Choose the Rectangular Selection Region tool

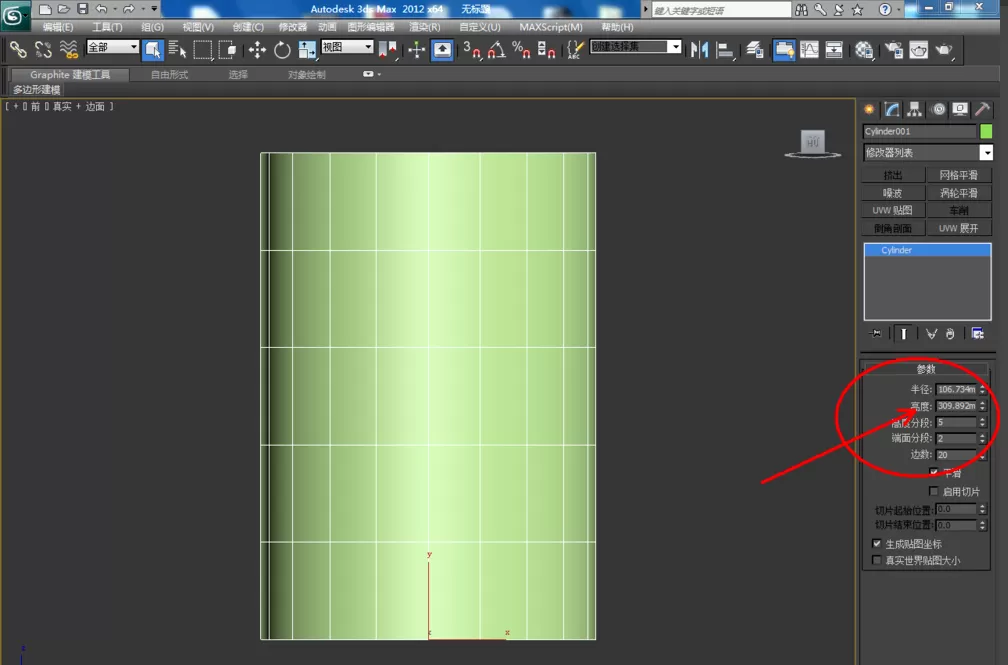pyautogui.click(x=202, y=50)
